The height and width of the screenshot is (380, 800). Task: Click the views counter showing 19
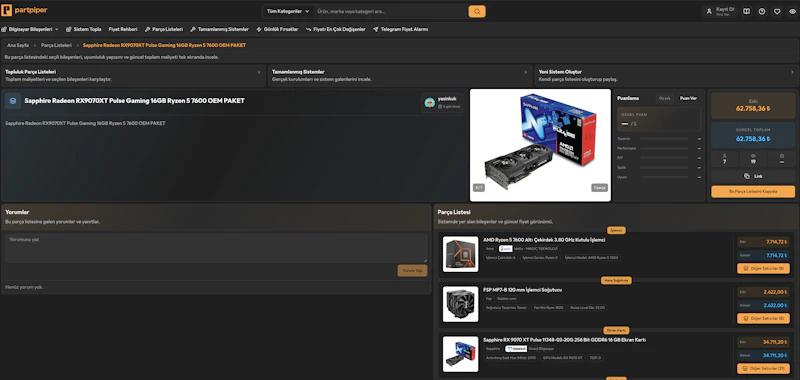(753, 159)
